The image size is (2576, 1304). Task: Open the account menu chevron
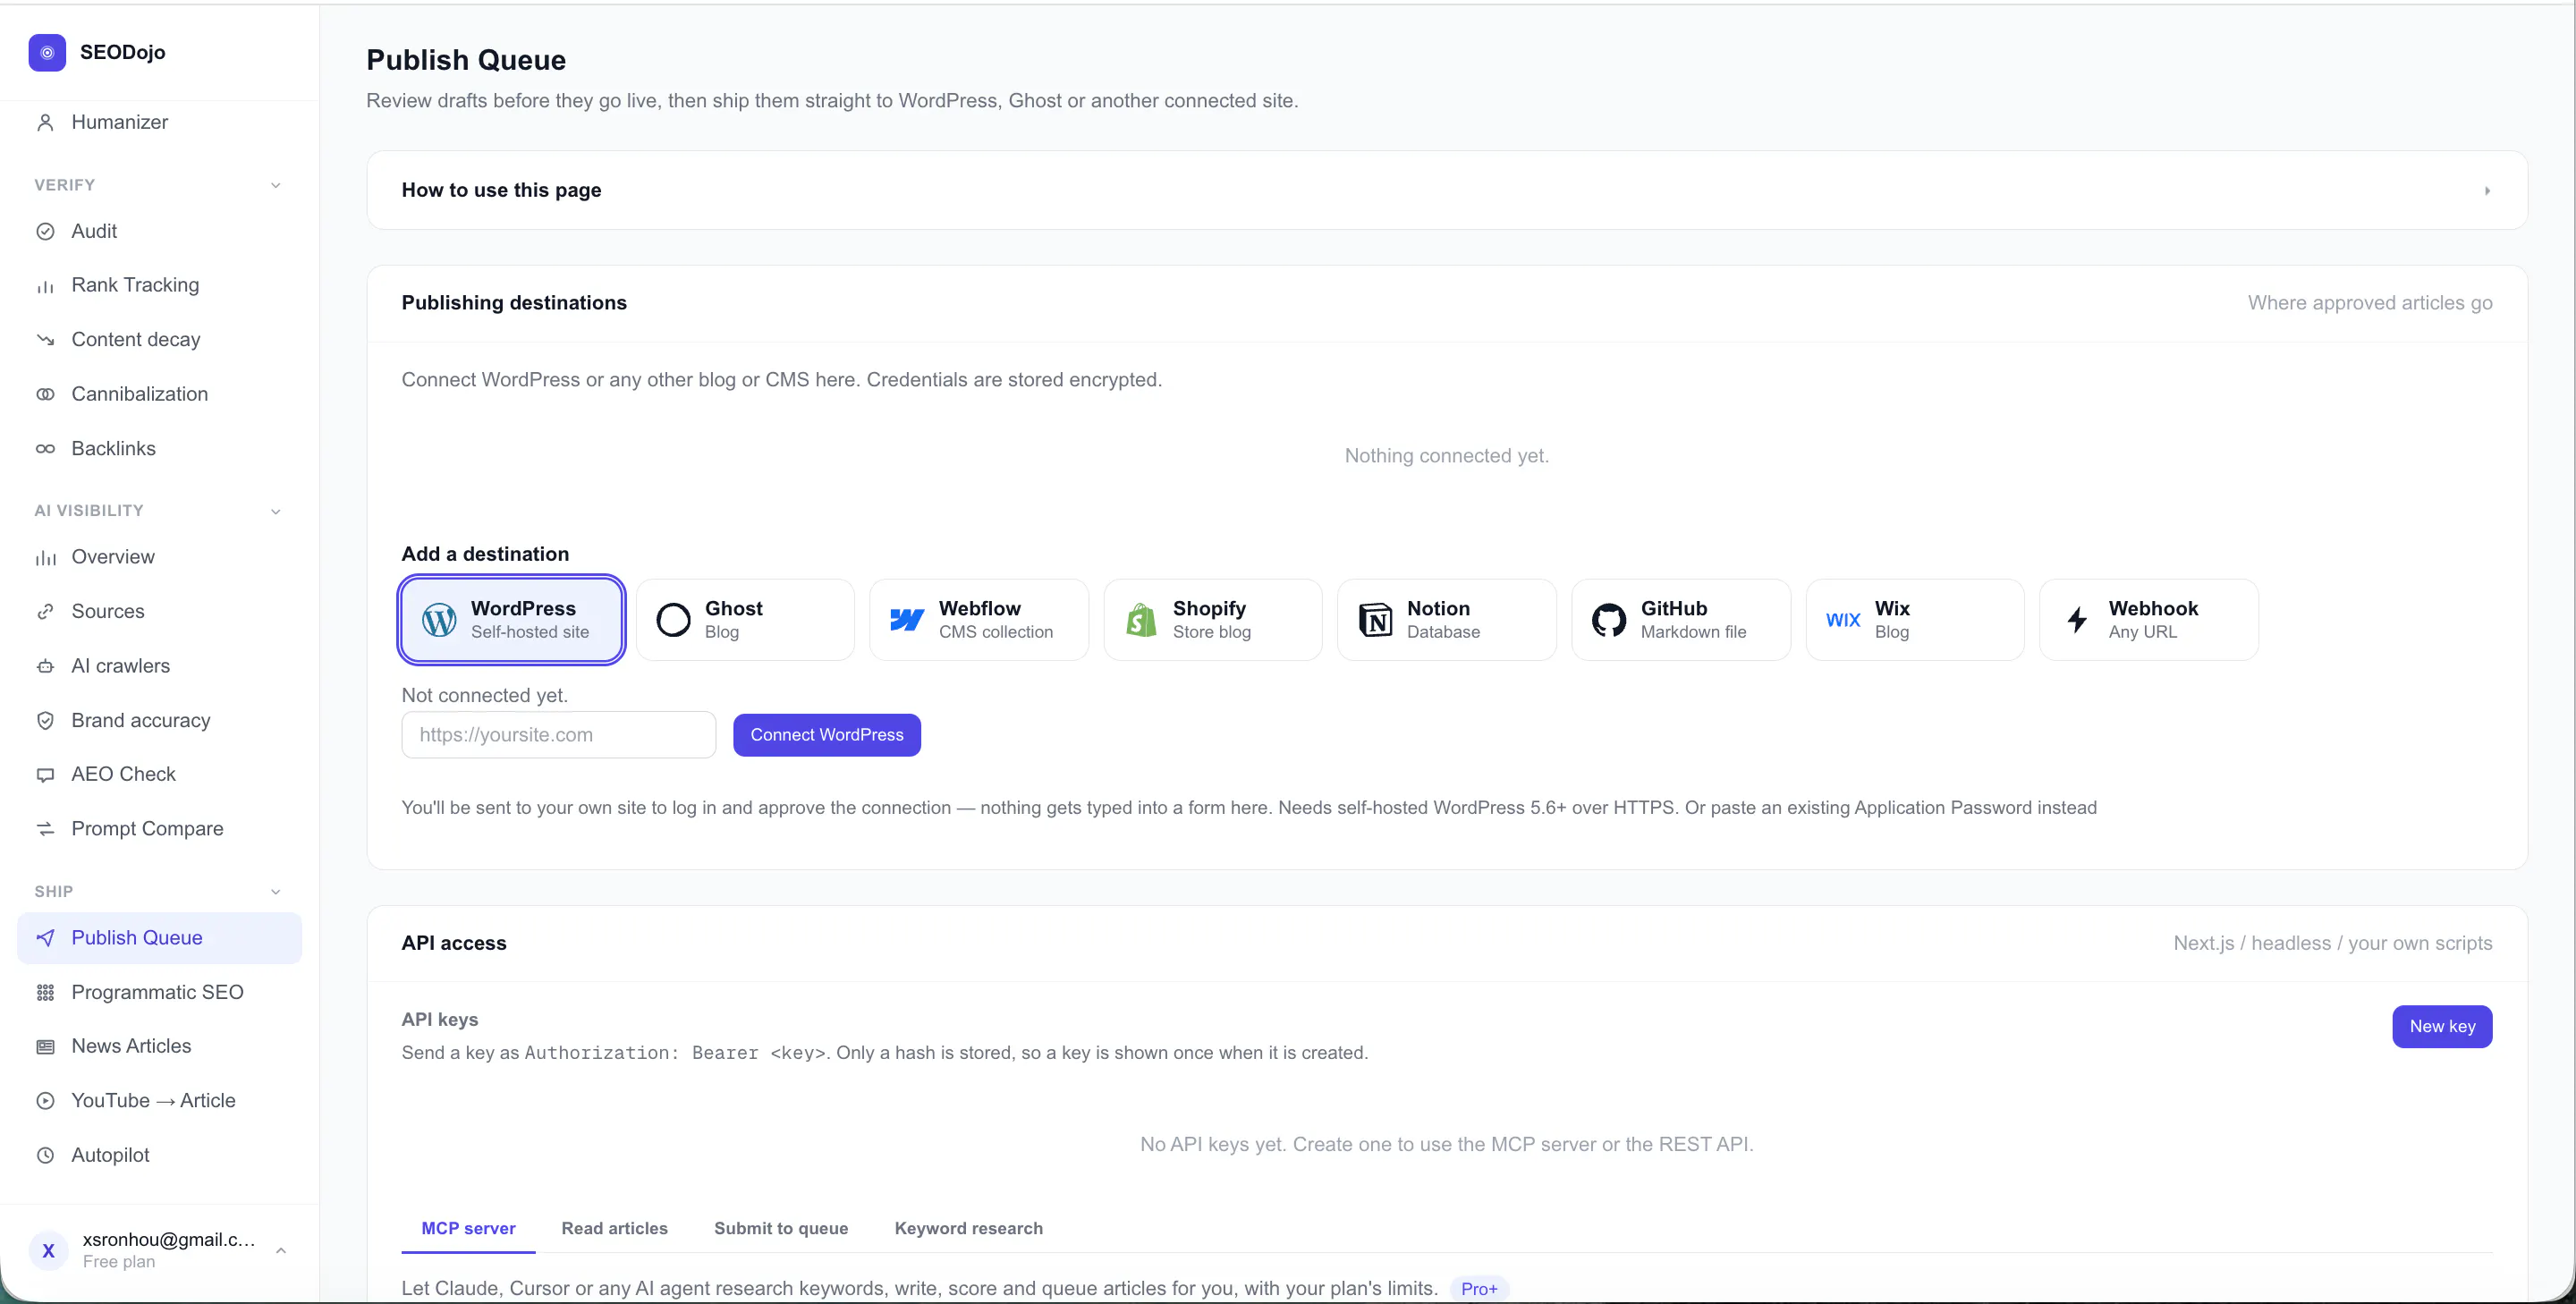281,1251
